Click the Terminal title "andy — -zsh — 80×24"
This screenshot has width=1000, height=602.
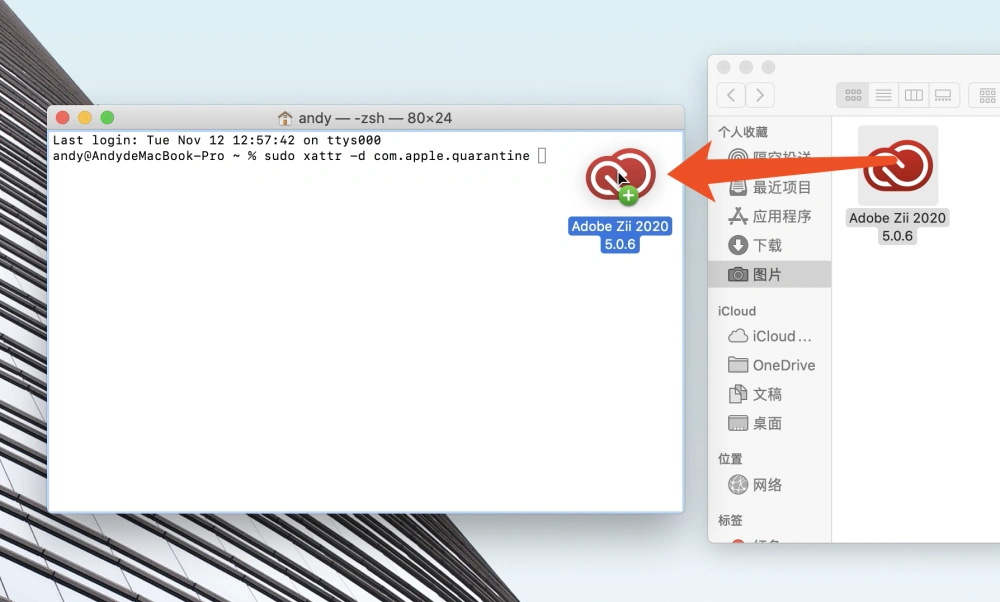[x=375, y=118]
